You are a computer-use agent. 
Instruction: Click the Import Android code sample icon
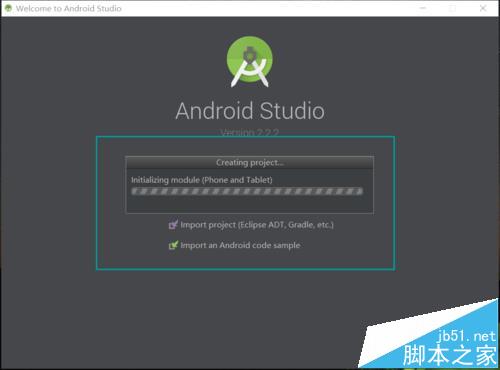173,245
